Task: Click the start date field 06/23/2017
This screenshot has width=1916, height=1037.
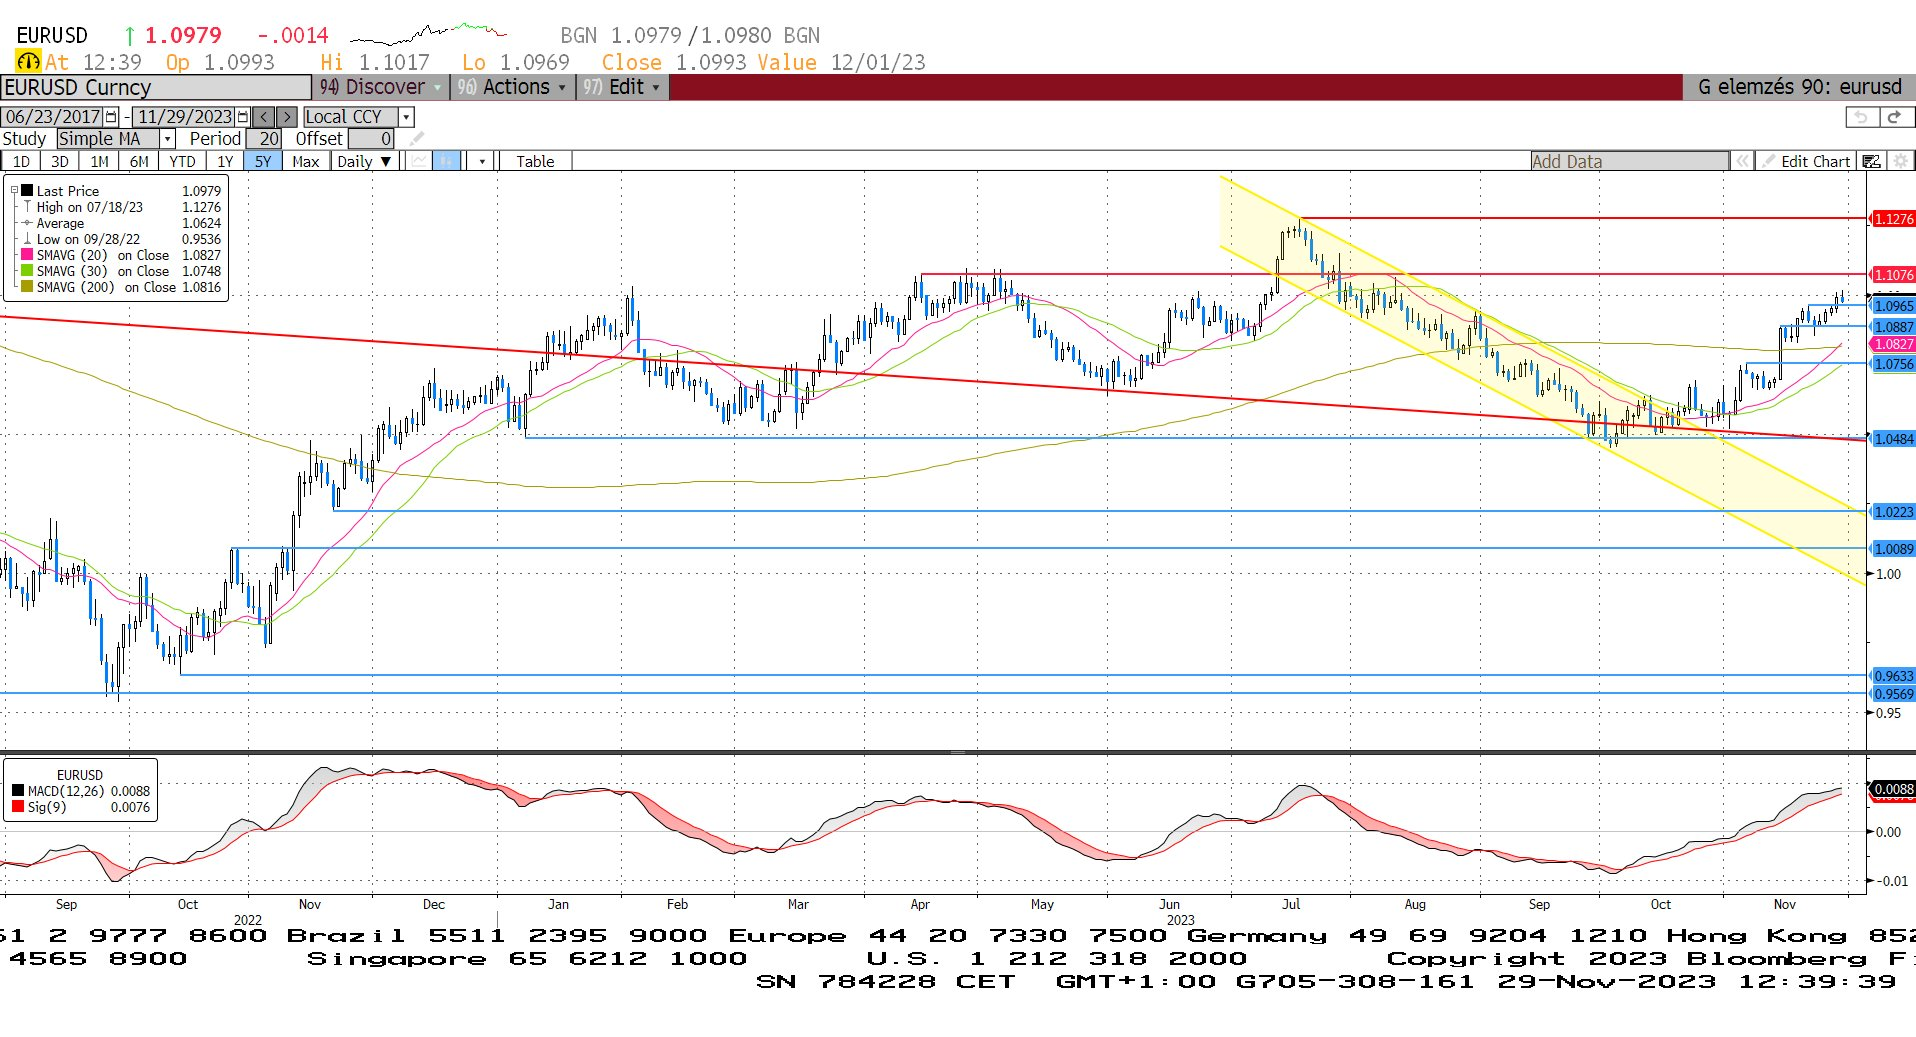Action: [x=53, y=117]
